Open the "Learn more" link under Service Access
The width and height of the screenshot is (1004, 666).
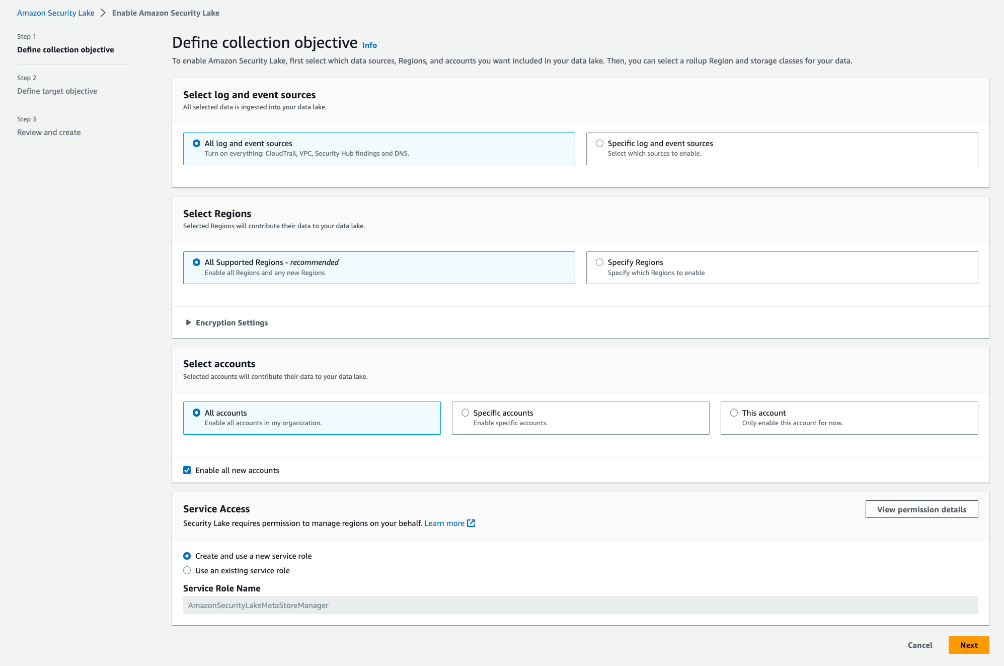coord(443,522)
